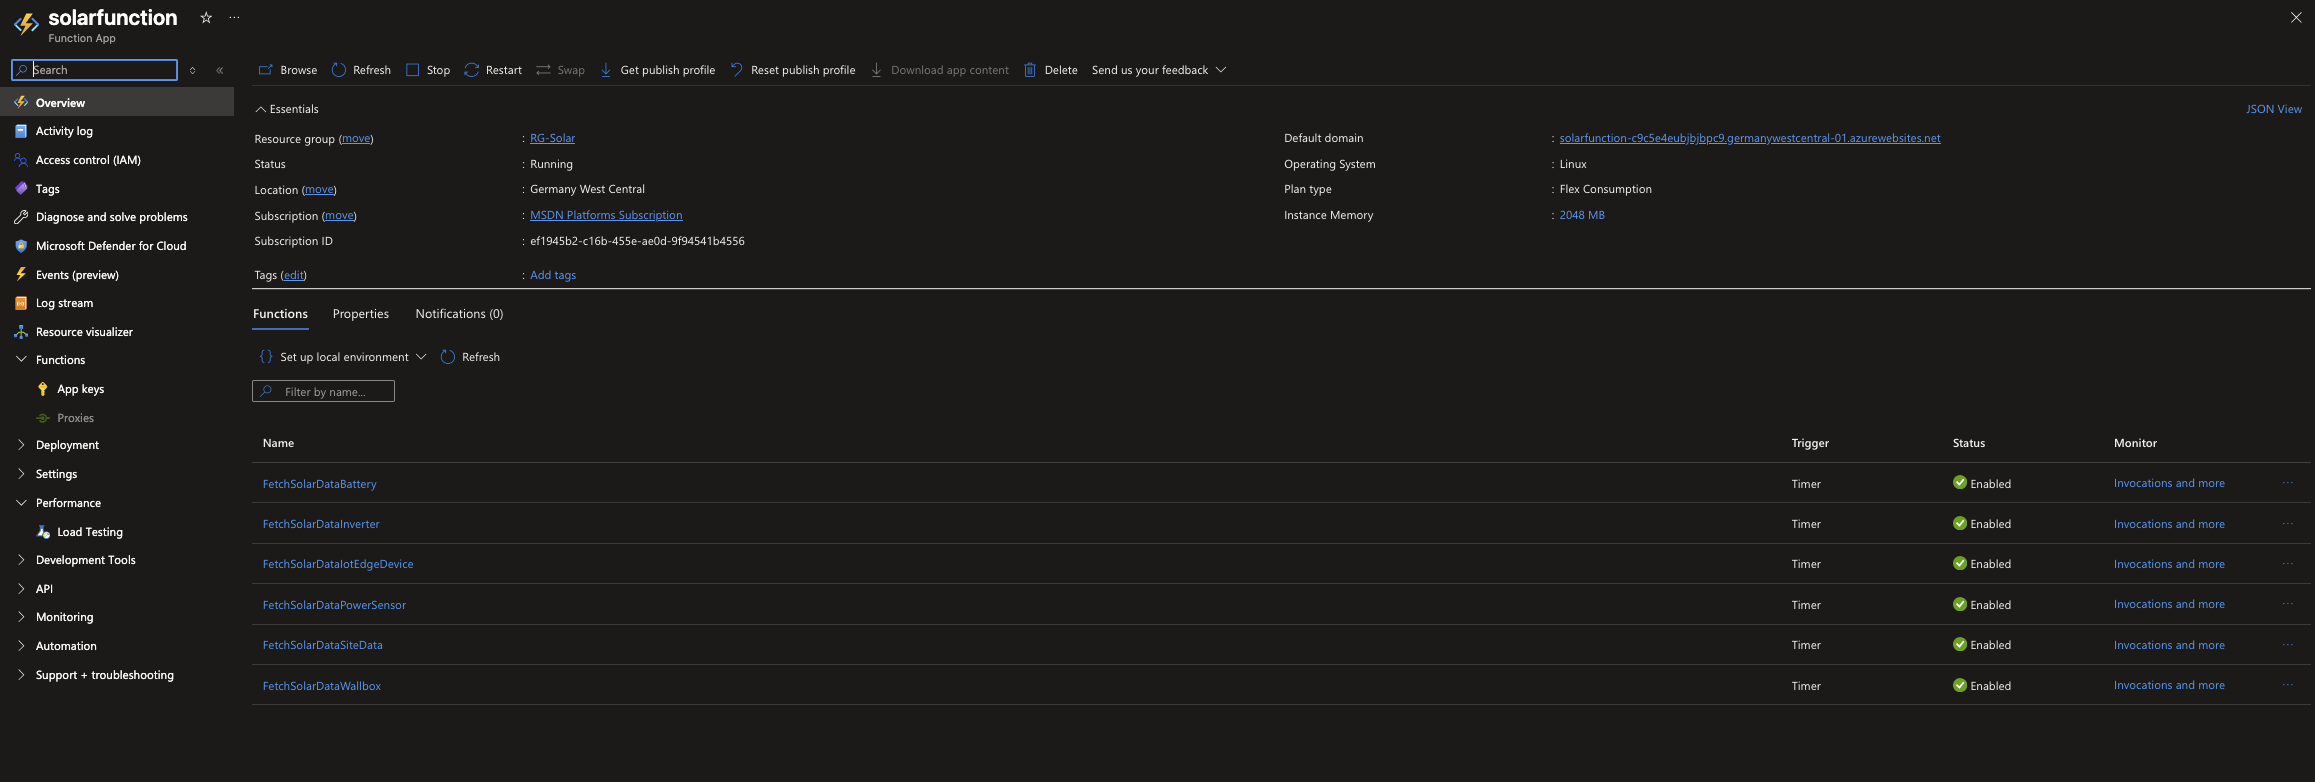Viewport: 2315px width, 782px height.
Task: Click the Restart icon in toolbar
Action: tap(472, 70)
